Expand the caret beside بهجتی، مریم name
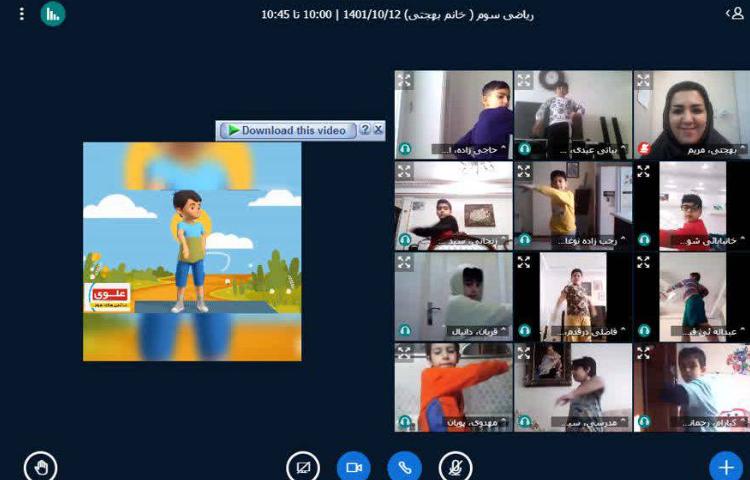Viewport: 750px width, 480px height. [741, 149]
